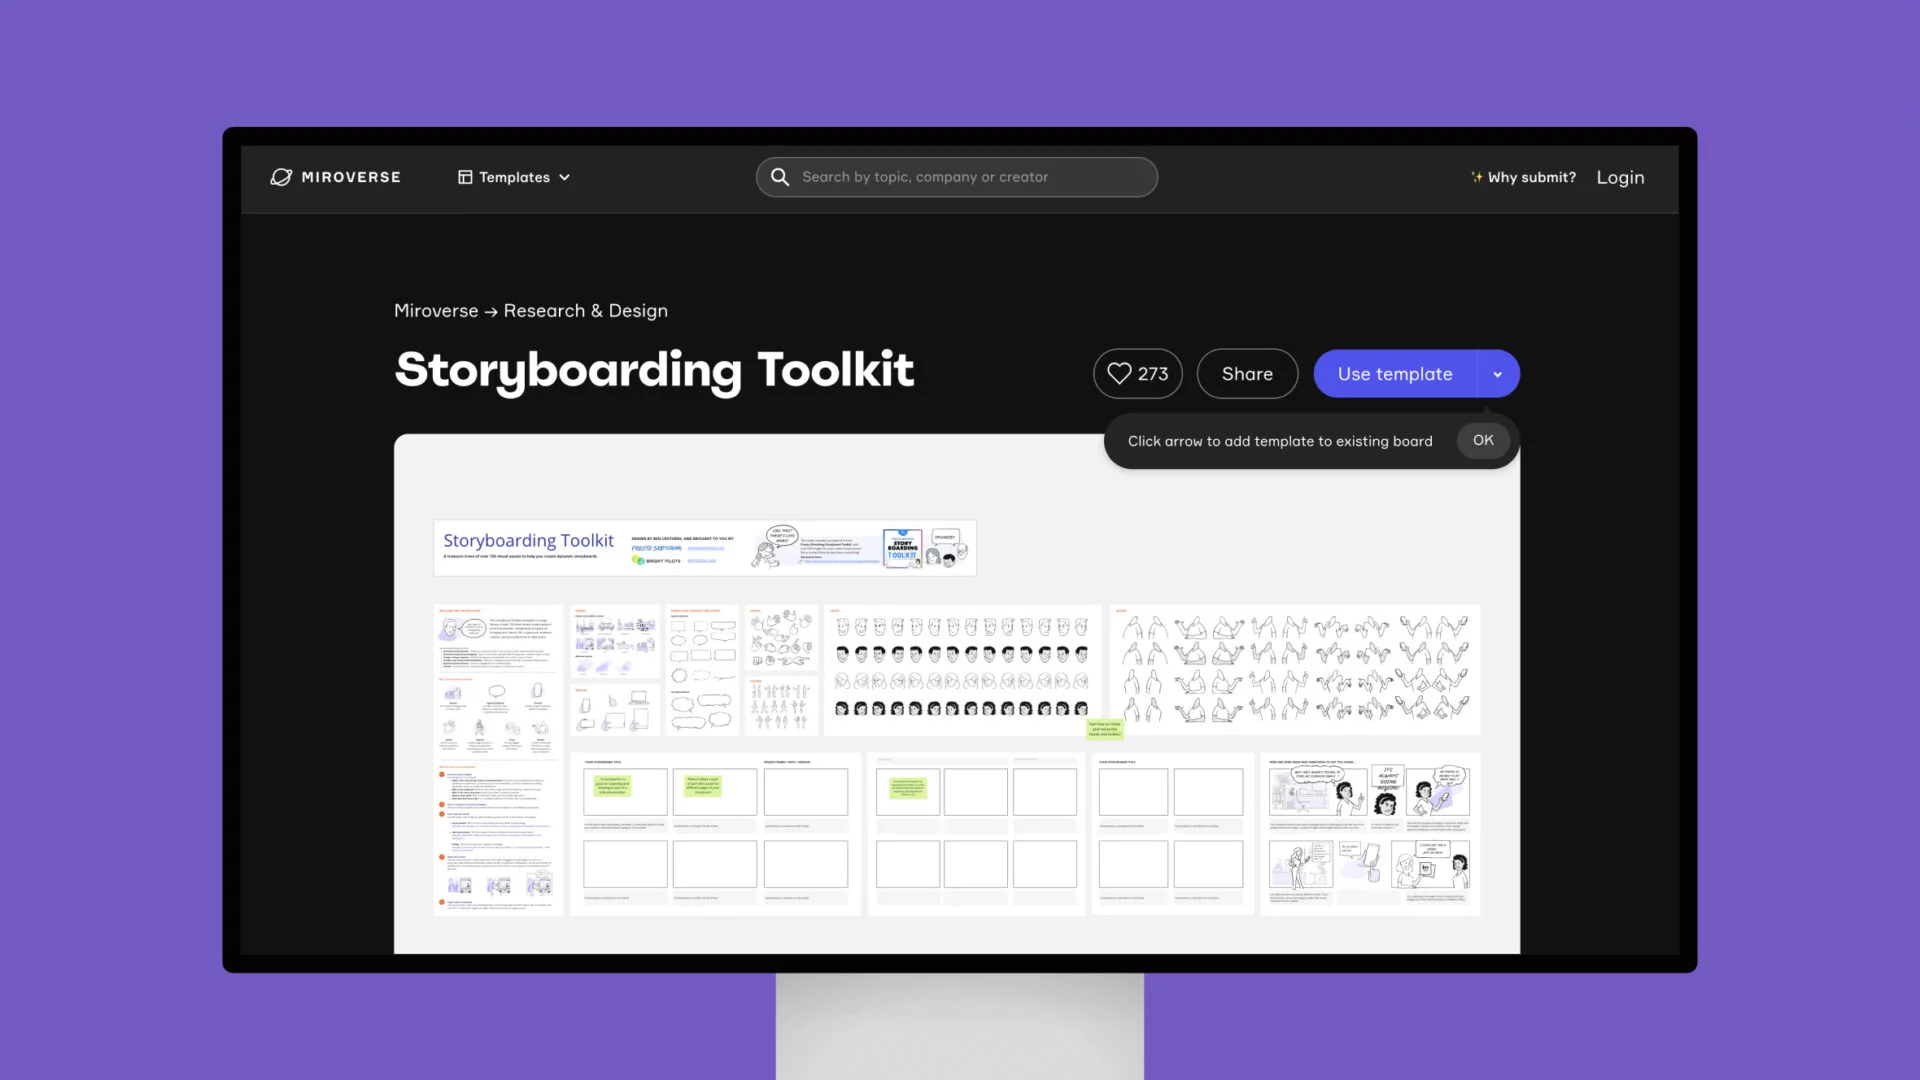Expand the Templates dropdown menu
This screenshot has width=1920, height=1080.
513,177
